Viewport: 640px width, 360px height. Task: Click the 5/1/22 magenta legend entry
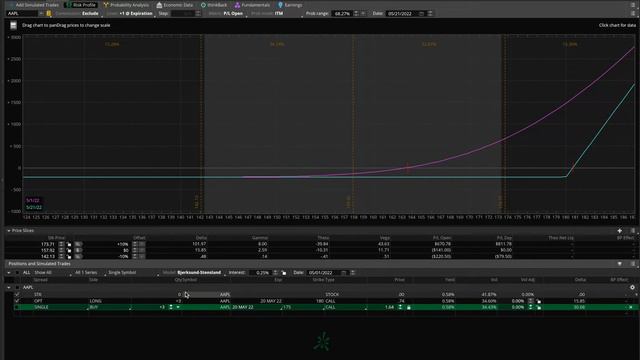coord(33,200)
